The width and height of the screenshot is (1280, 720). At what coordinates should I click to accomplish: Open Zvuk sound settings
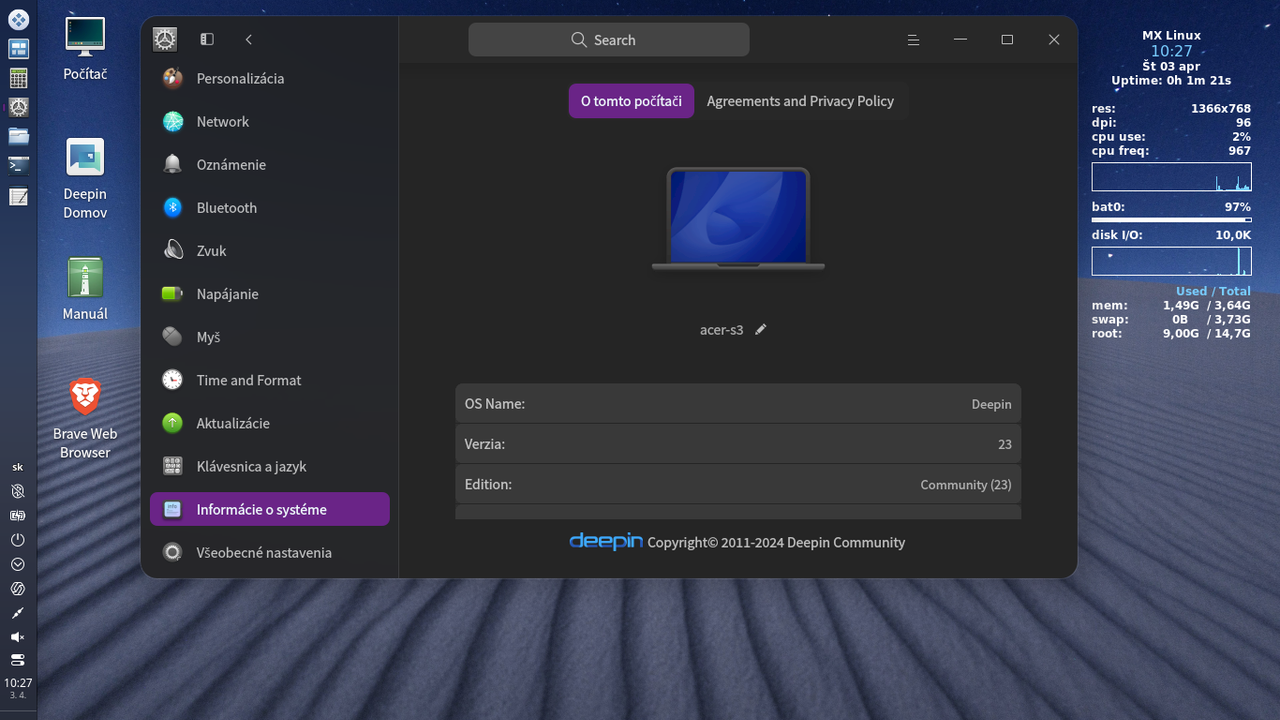(269, 250)
